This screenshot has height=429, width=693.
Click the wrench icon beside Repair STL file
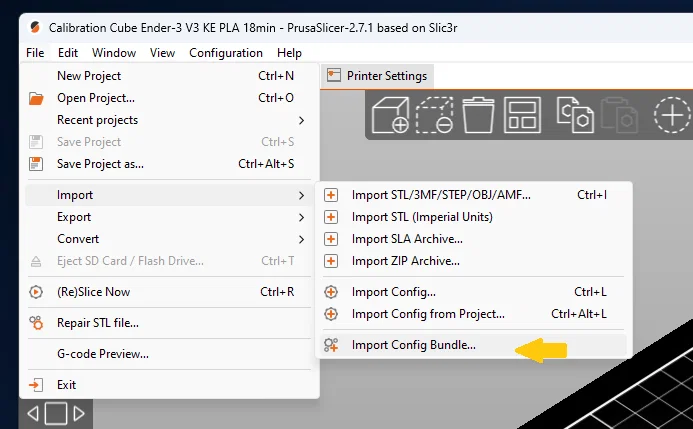[36, 323]
